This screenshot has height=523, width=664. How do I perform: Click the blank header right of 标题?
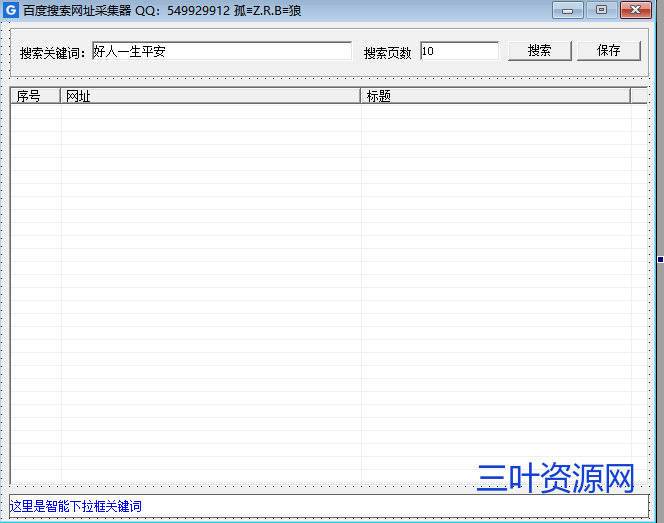click(639, 96)
